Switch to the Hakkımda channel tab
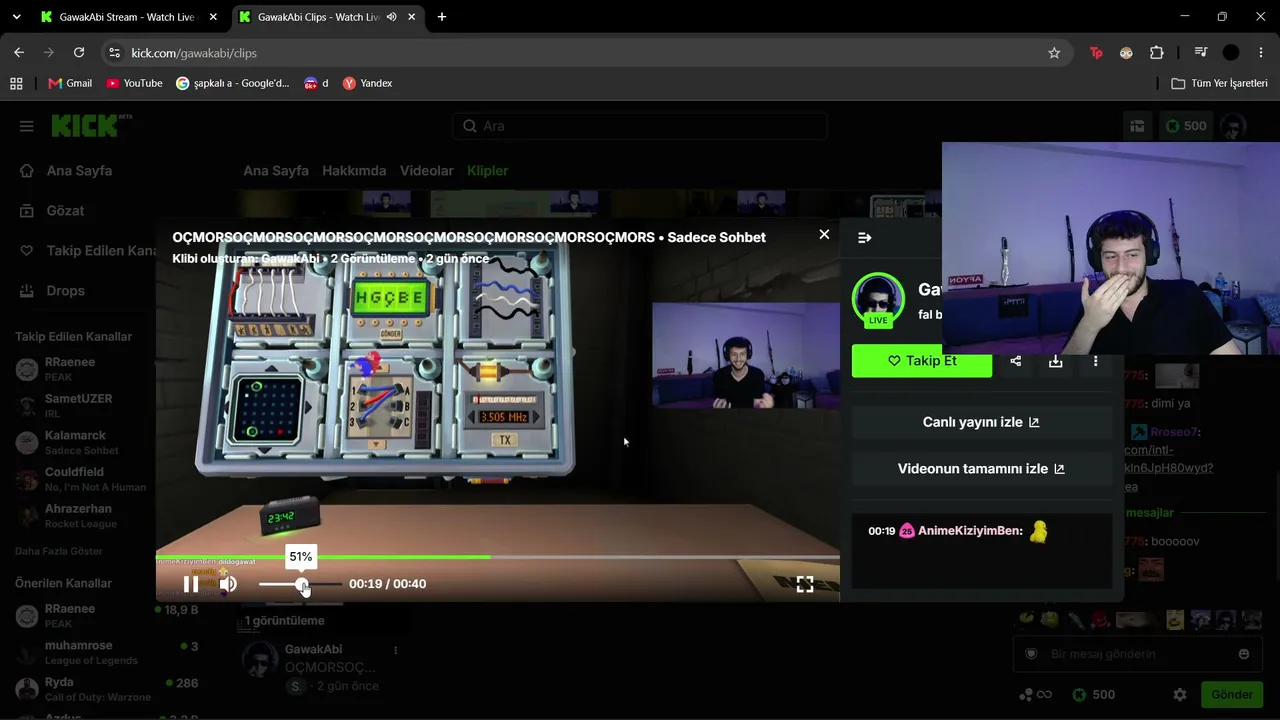This screenshot has height=720, width=1280. (x=354, y=171)
